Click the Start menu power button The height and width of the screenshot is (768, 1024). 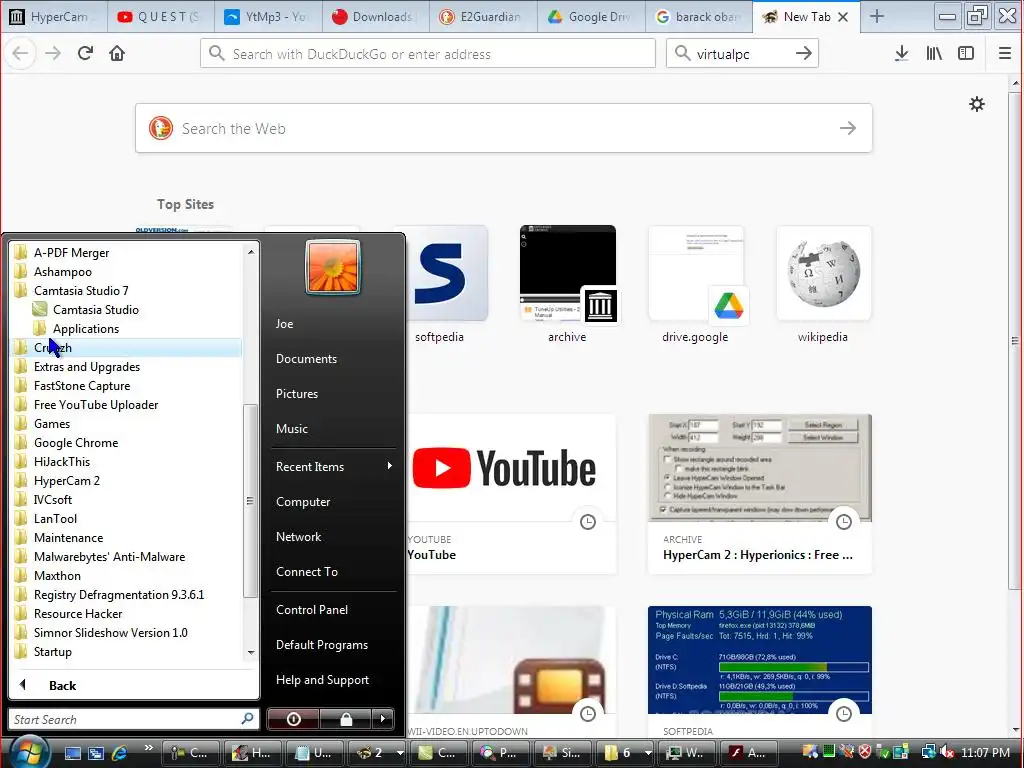pyautogui.click(x=293, y=719)
